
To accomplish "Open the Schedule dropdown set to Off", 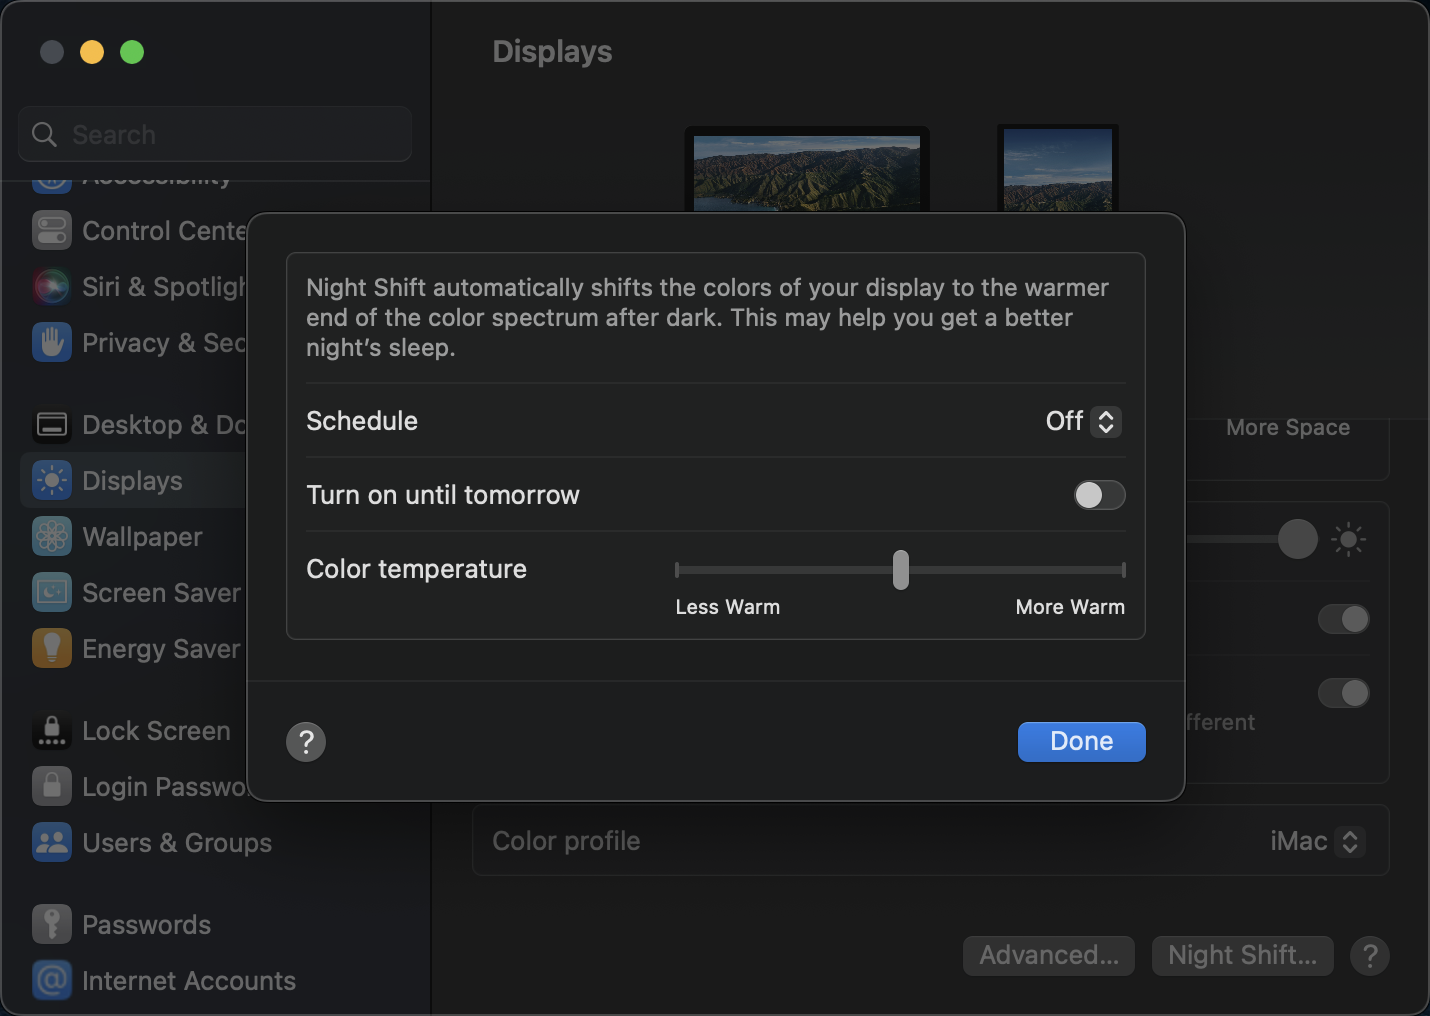I will [x=1083, y=421].
